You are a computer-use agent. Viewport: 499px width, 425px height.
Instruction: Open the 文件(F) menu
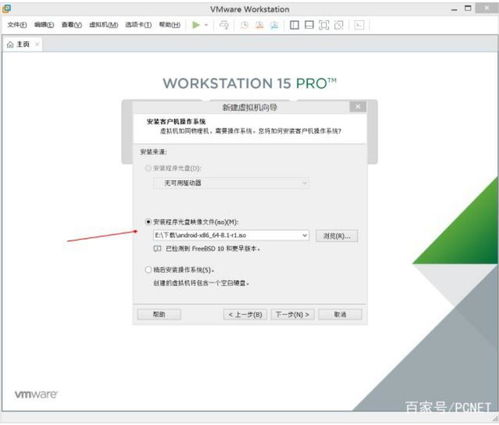(17, 25)
